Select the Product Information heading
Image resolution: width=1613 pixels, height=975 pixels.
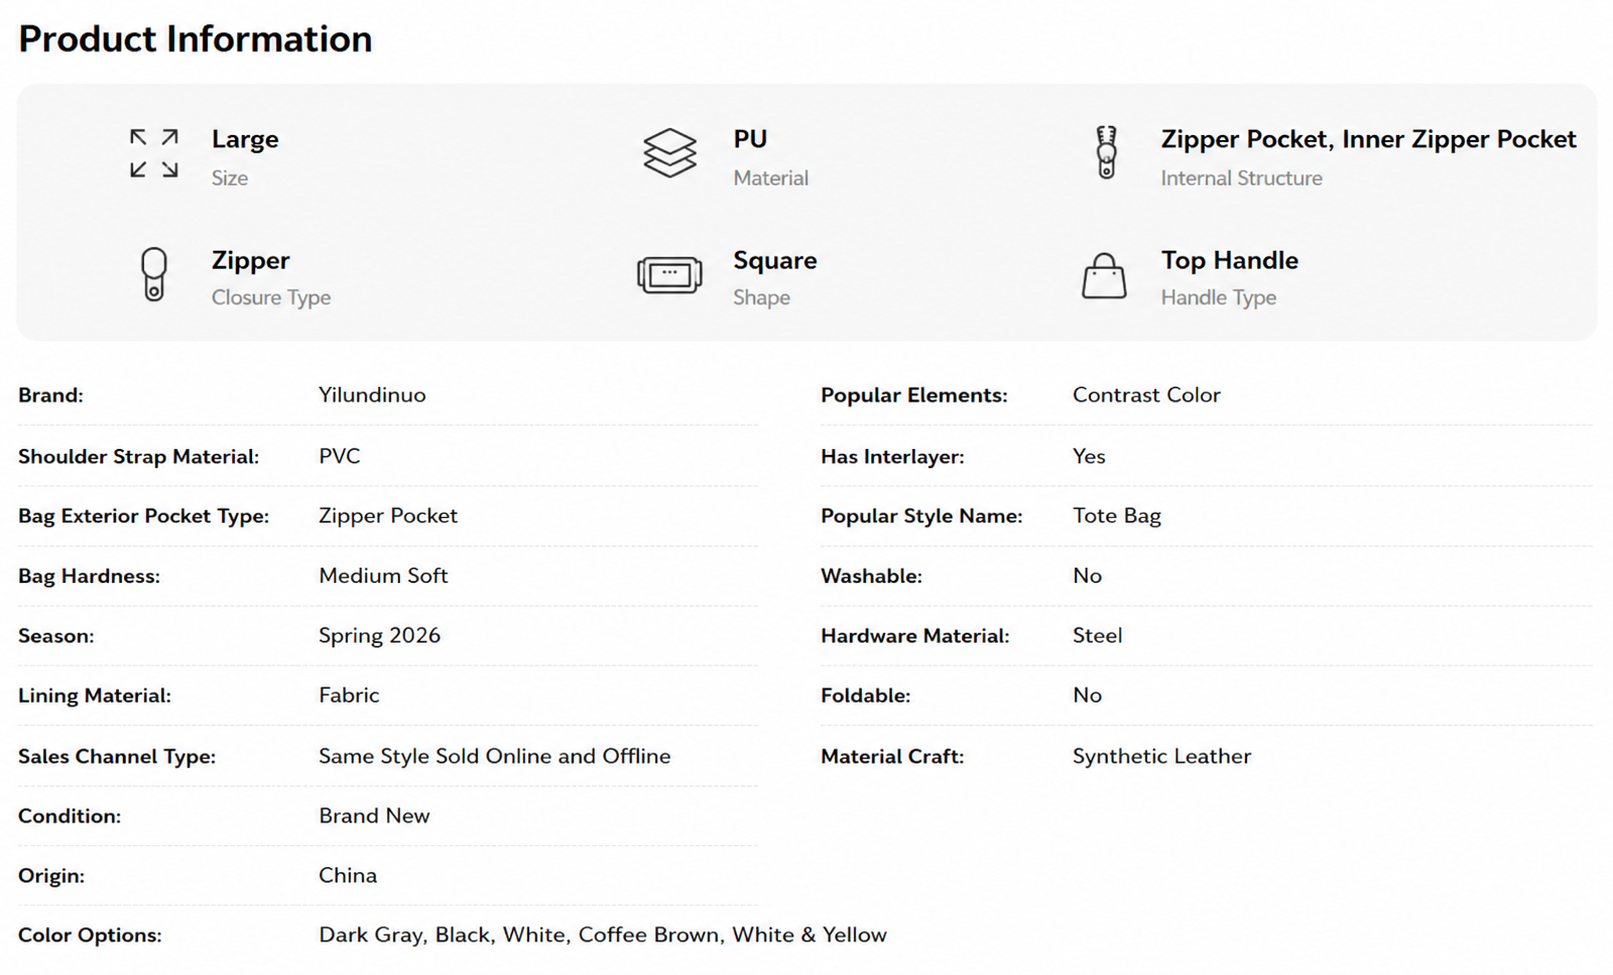point(195,39)
